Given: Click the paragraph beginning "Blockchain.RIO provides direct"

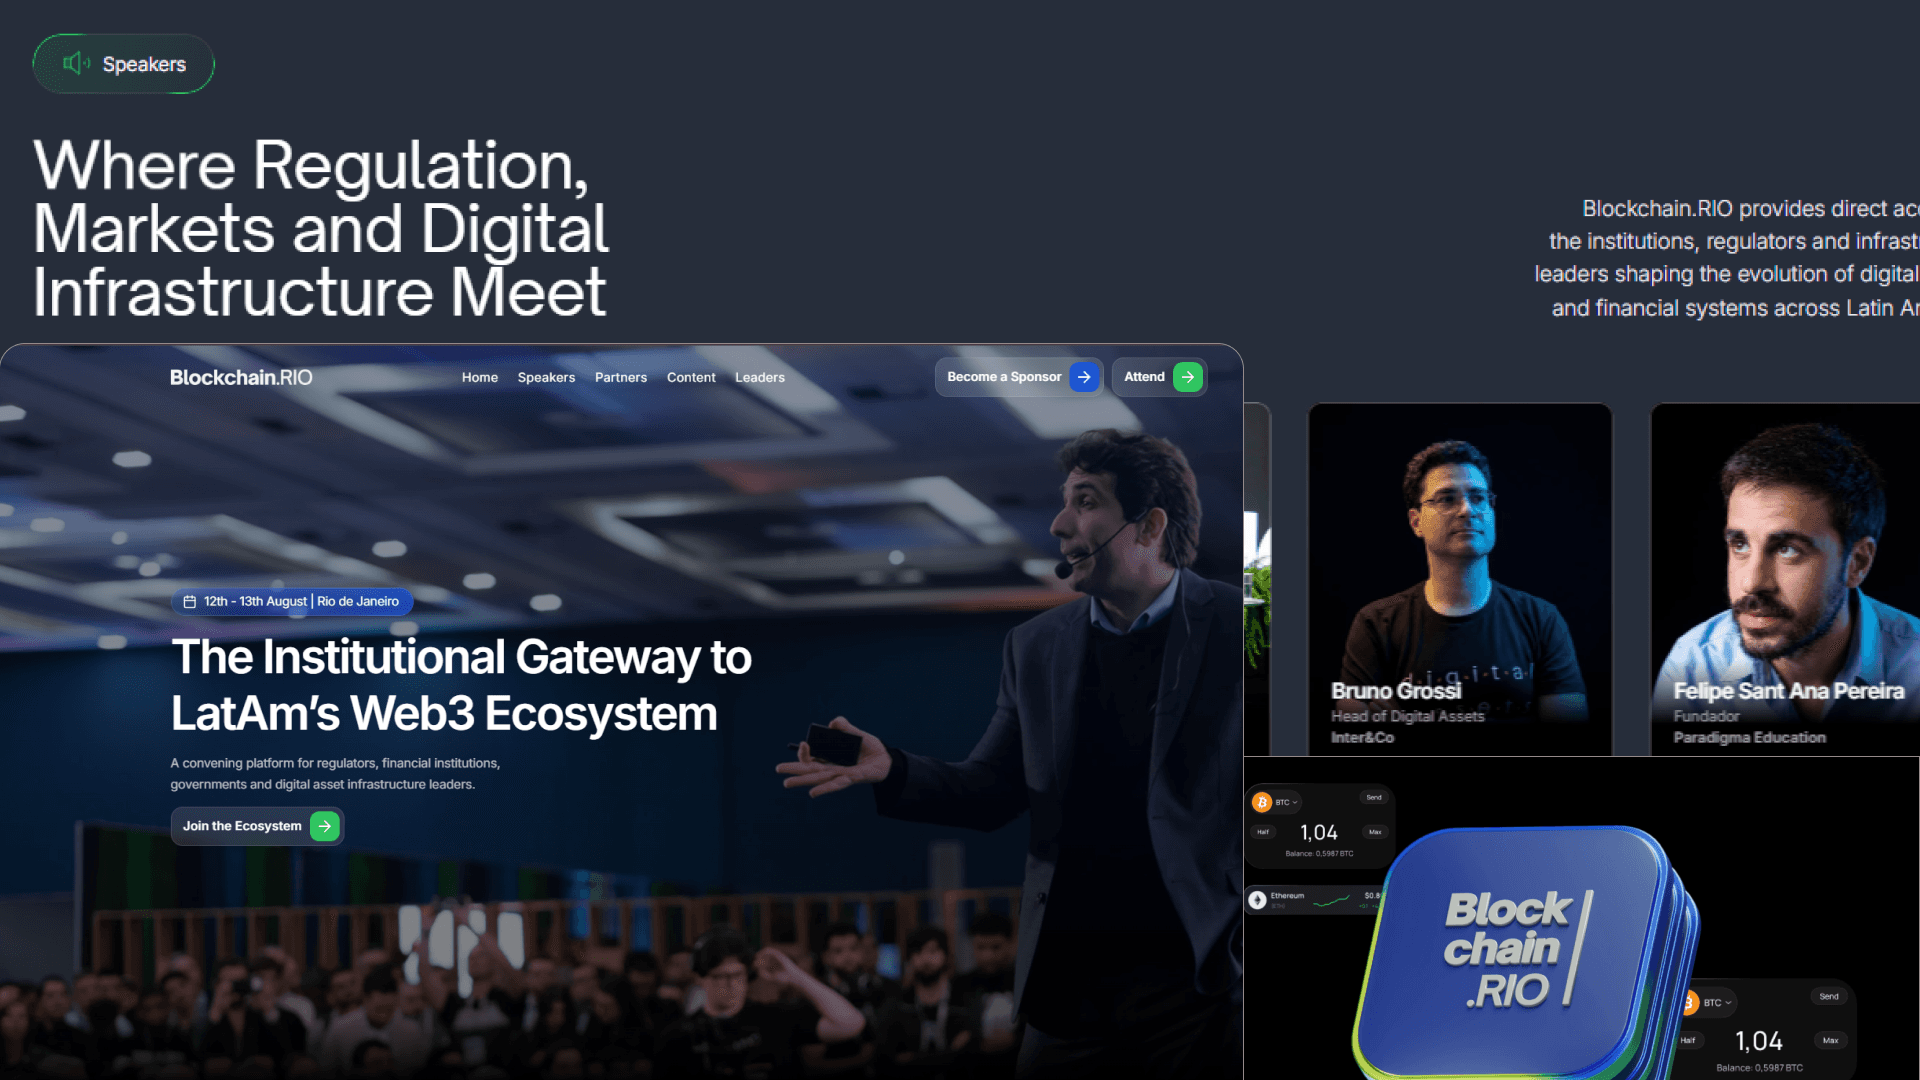Looking at the screenshot, I should pyautogui.click(x=1727, y=258).
